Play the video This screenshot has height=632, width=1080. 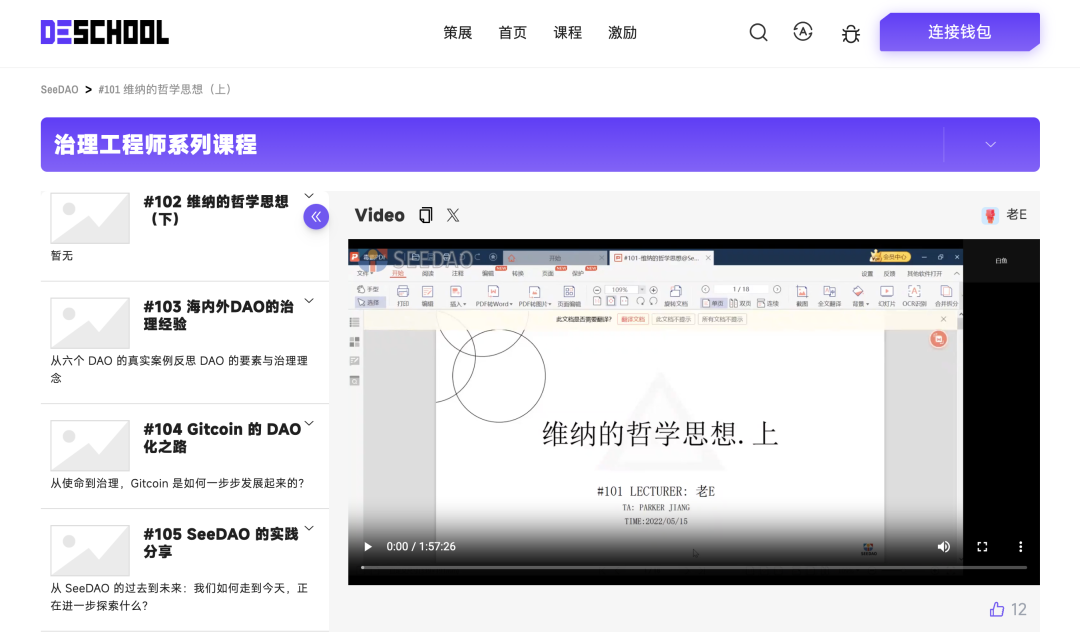click(x=368, y=547)
